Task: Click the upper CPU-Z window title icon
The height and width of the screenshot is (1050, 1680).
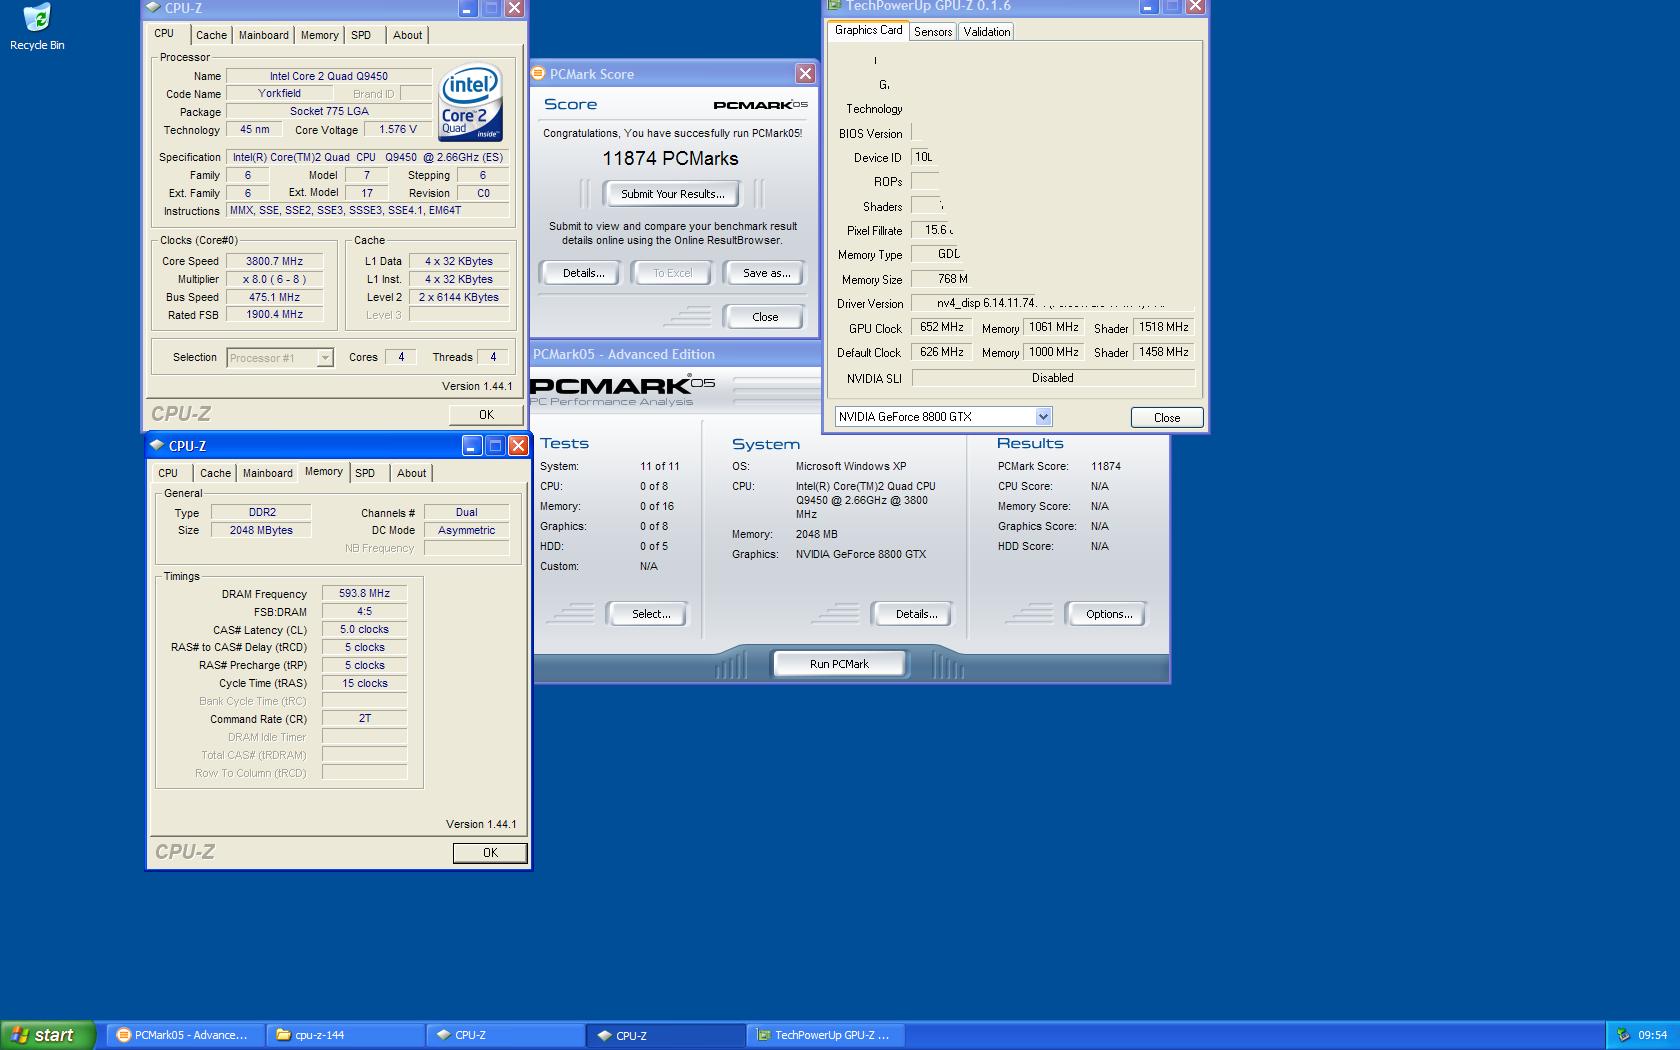Action: [153, 7]
